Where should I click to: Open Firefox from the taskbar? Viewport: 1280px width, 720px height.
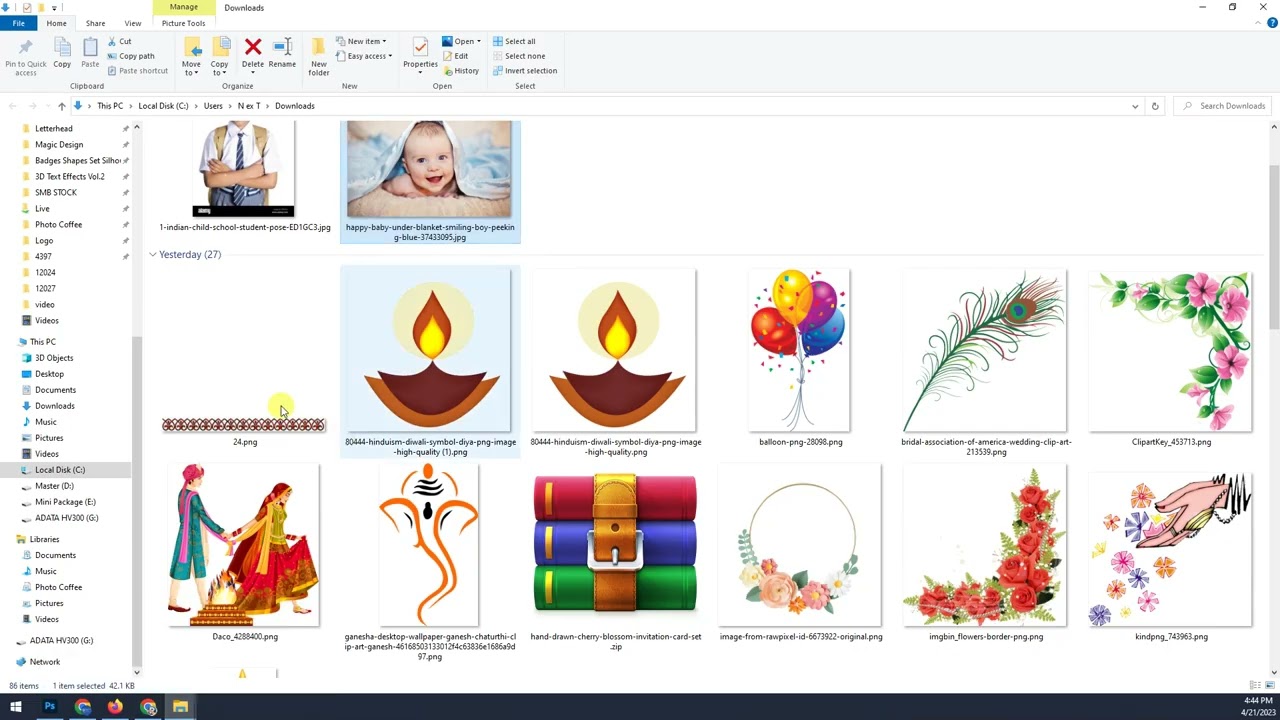[x=115, y=707]
